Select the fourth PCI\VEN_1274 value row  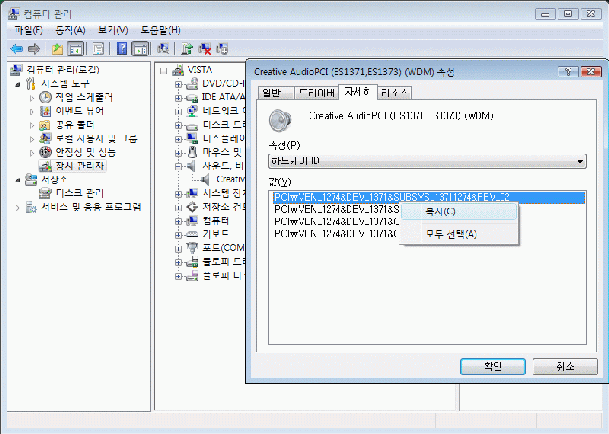coord(336,233)
